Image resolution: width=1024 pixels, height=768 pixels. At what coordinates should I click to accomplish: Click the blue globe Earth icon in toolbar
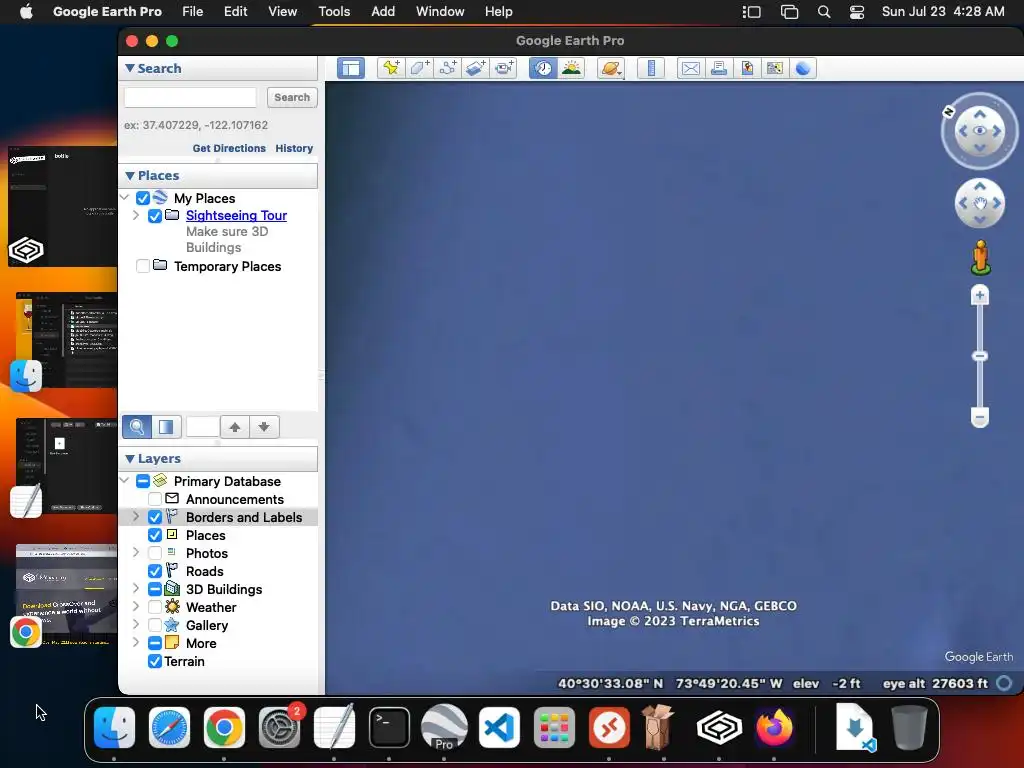(803, 68)
